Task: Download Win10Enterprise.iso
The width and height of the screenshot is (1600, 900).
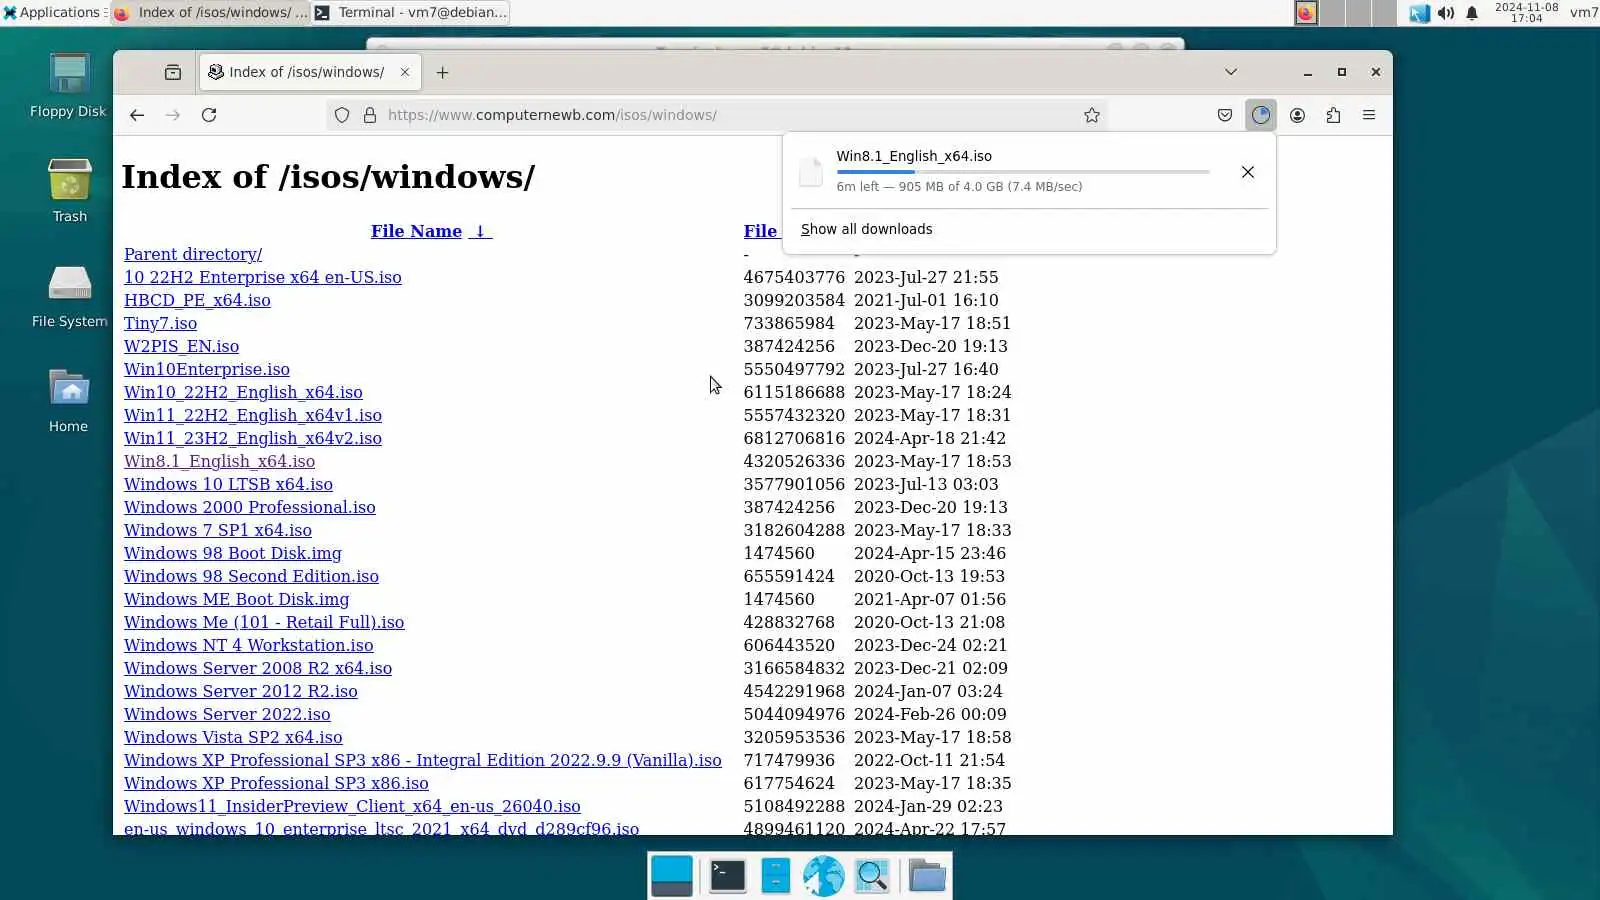Action: click(207, 369)
